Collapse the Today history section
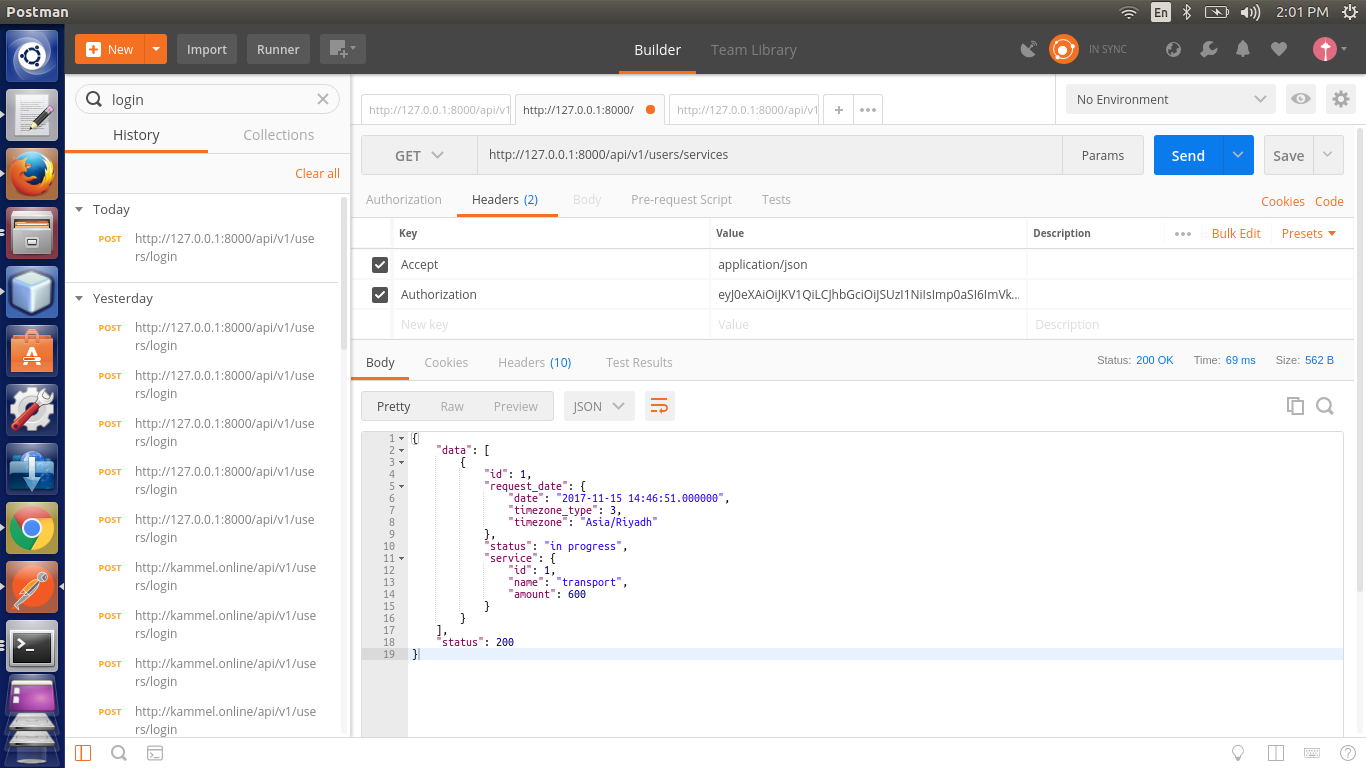The image size is (1366, 768). [x=80, y=209]
